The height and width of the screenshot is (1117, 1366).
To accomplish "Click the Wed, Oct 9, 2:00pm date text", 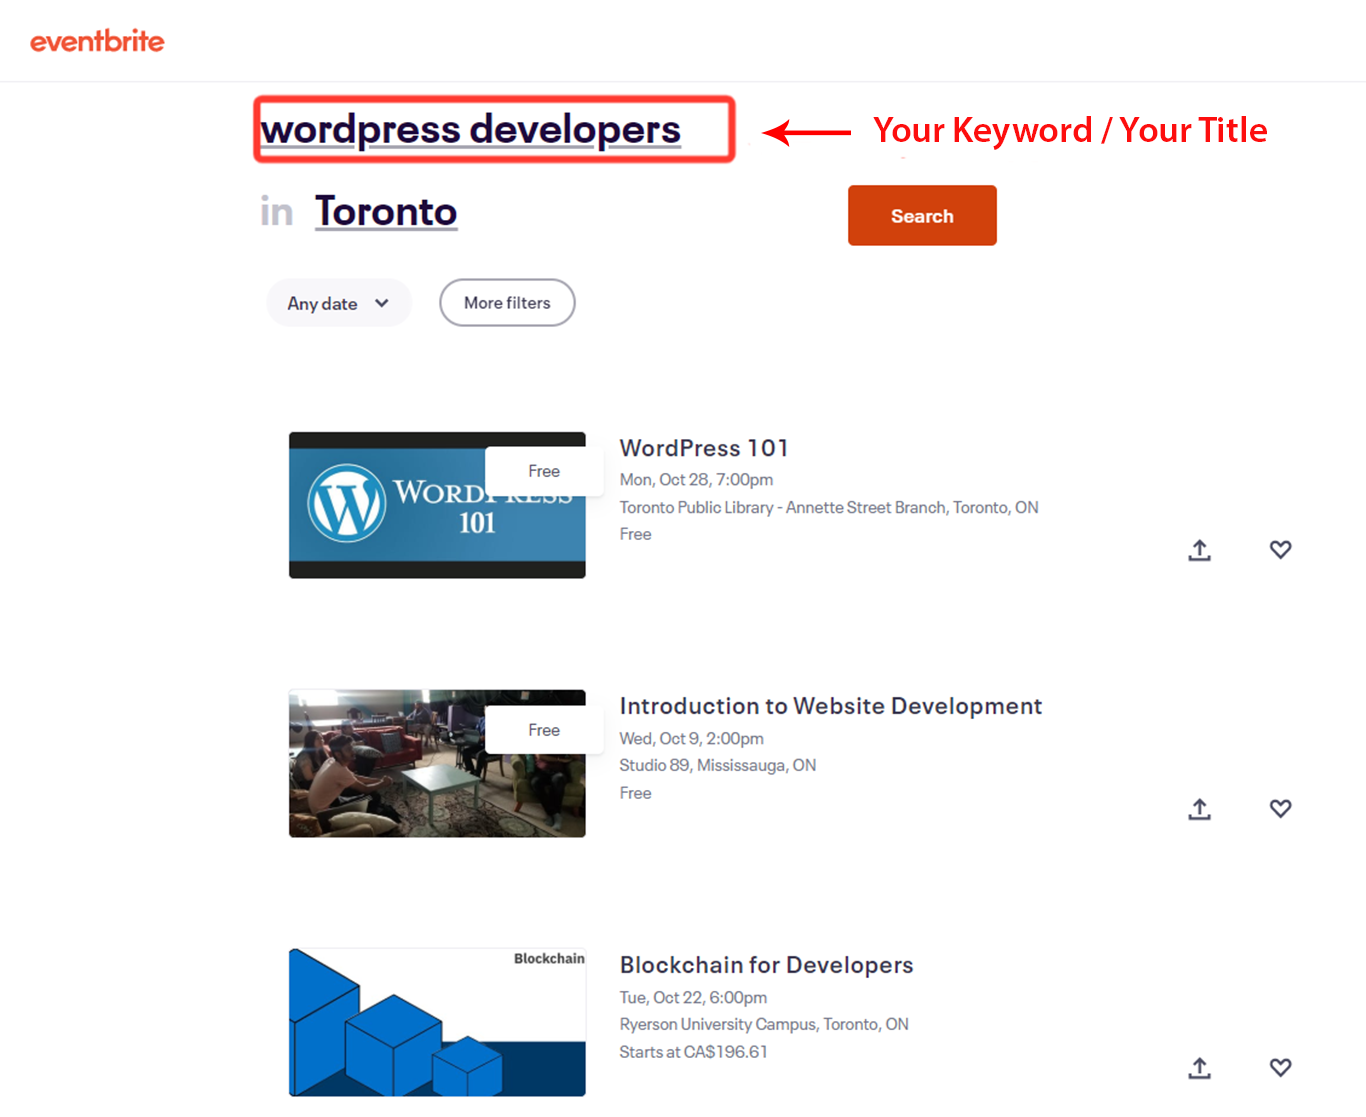I will pos(691,739).
